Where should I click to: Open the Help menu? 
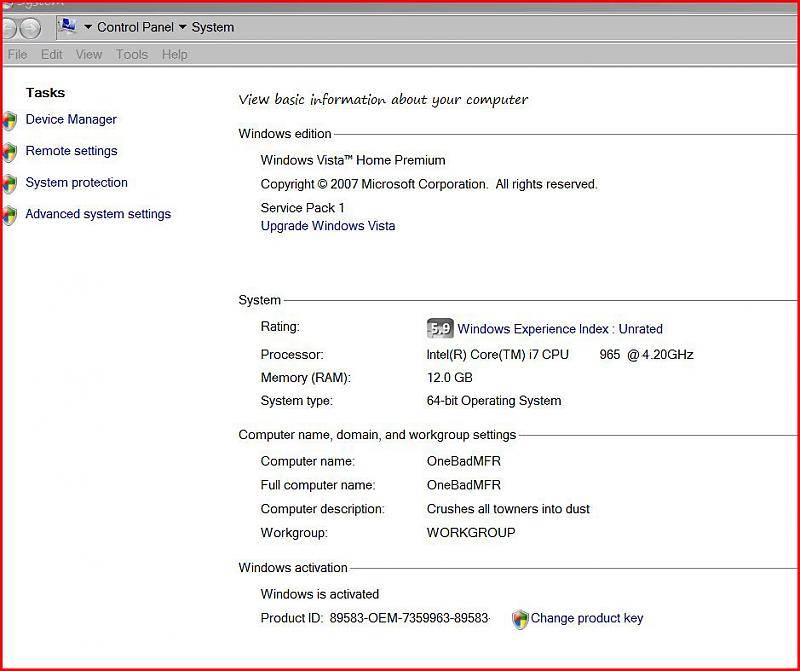(174, 54)
